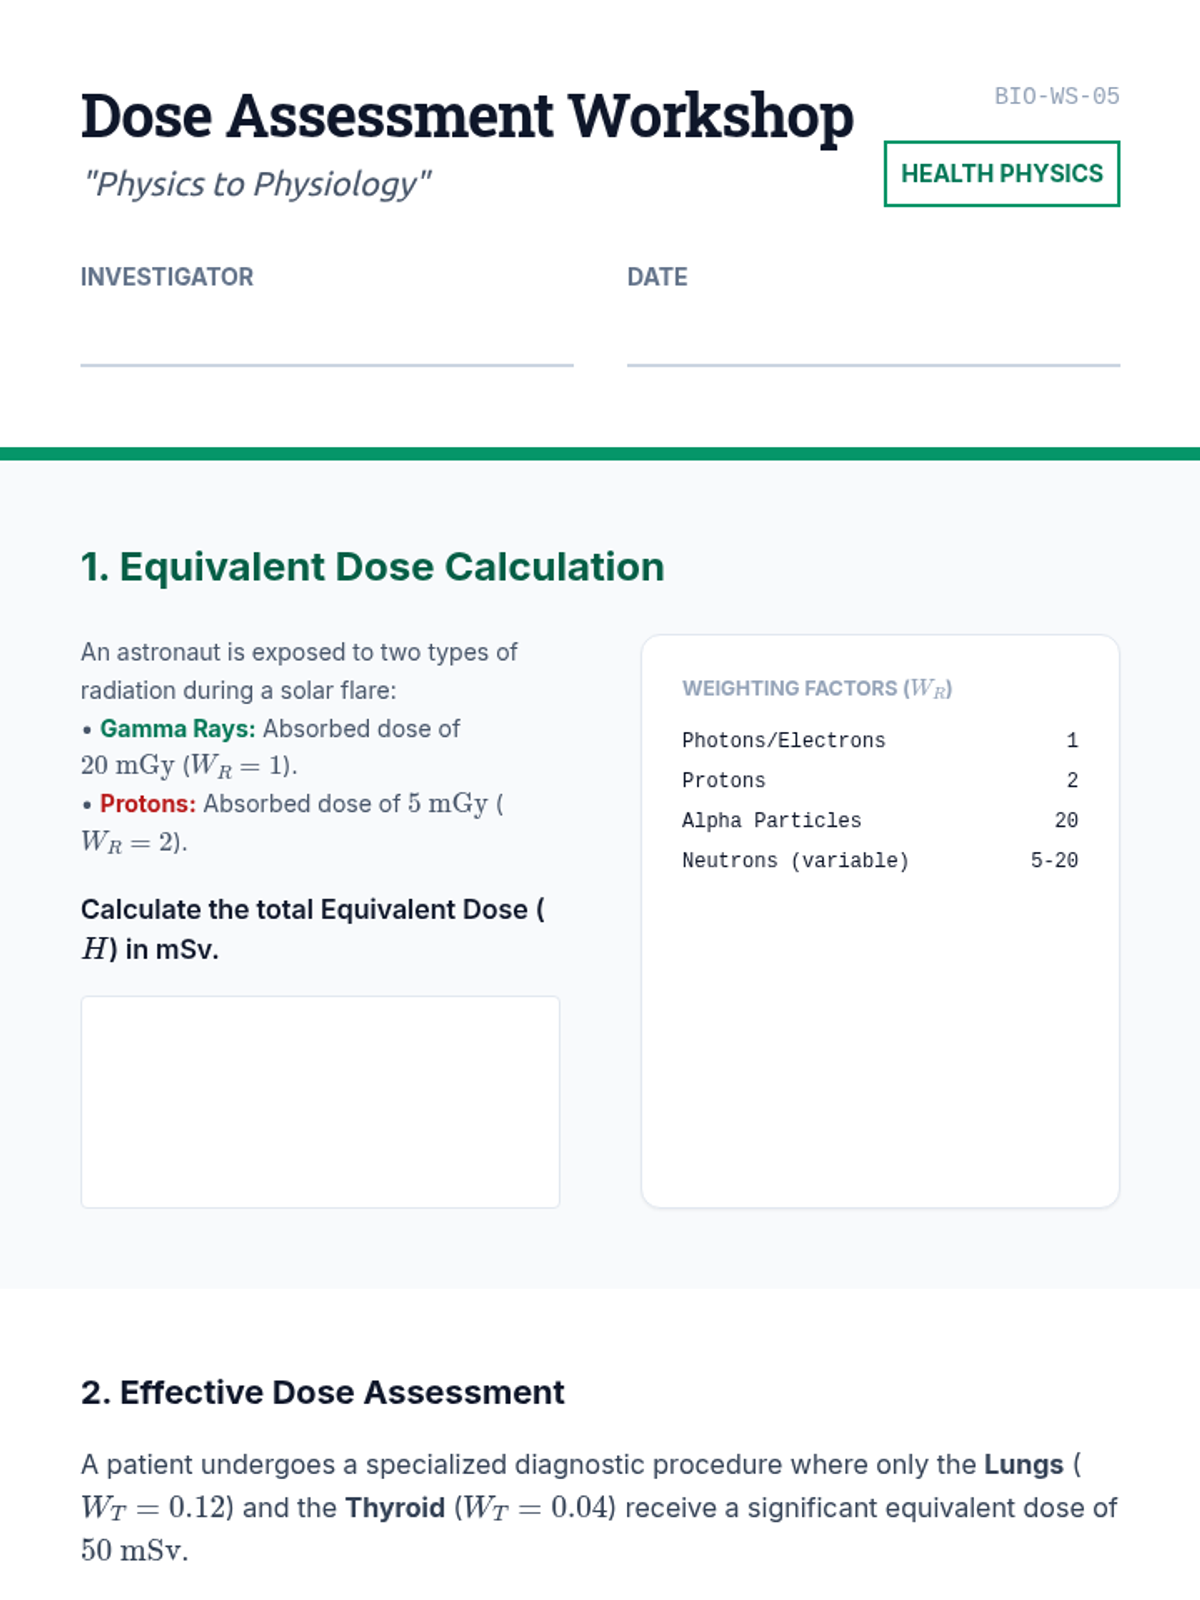Click the INVESTIGATOR field label
The image size is (1200, 1600).
pyautogui.click(x=167, y=277)
